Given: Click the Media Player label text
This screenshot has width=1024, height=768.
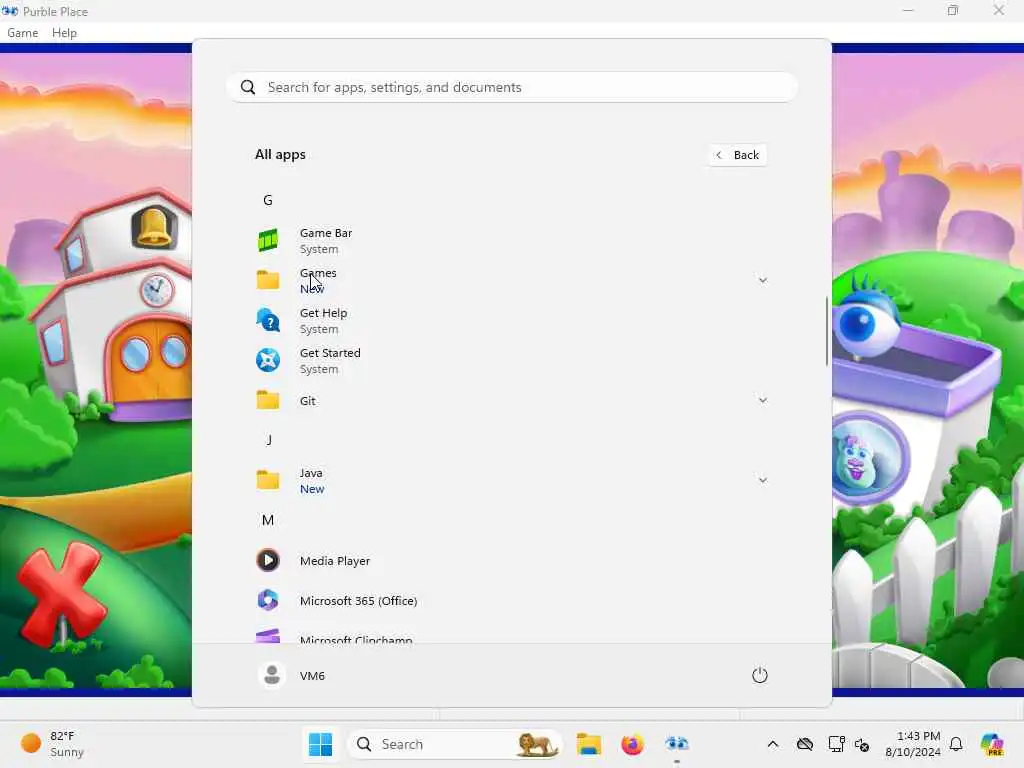Looking at the screenshot, I should [335, 561].
